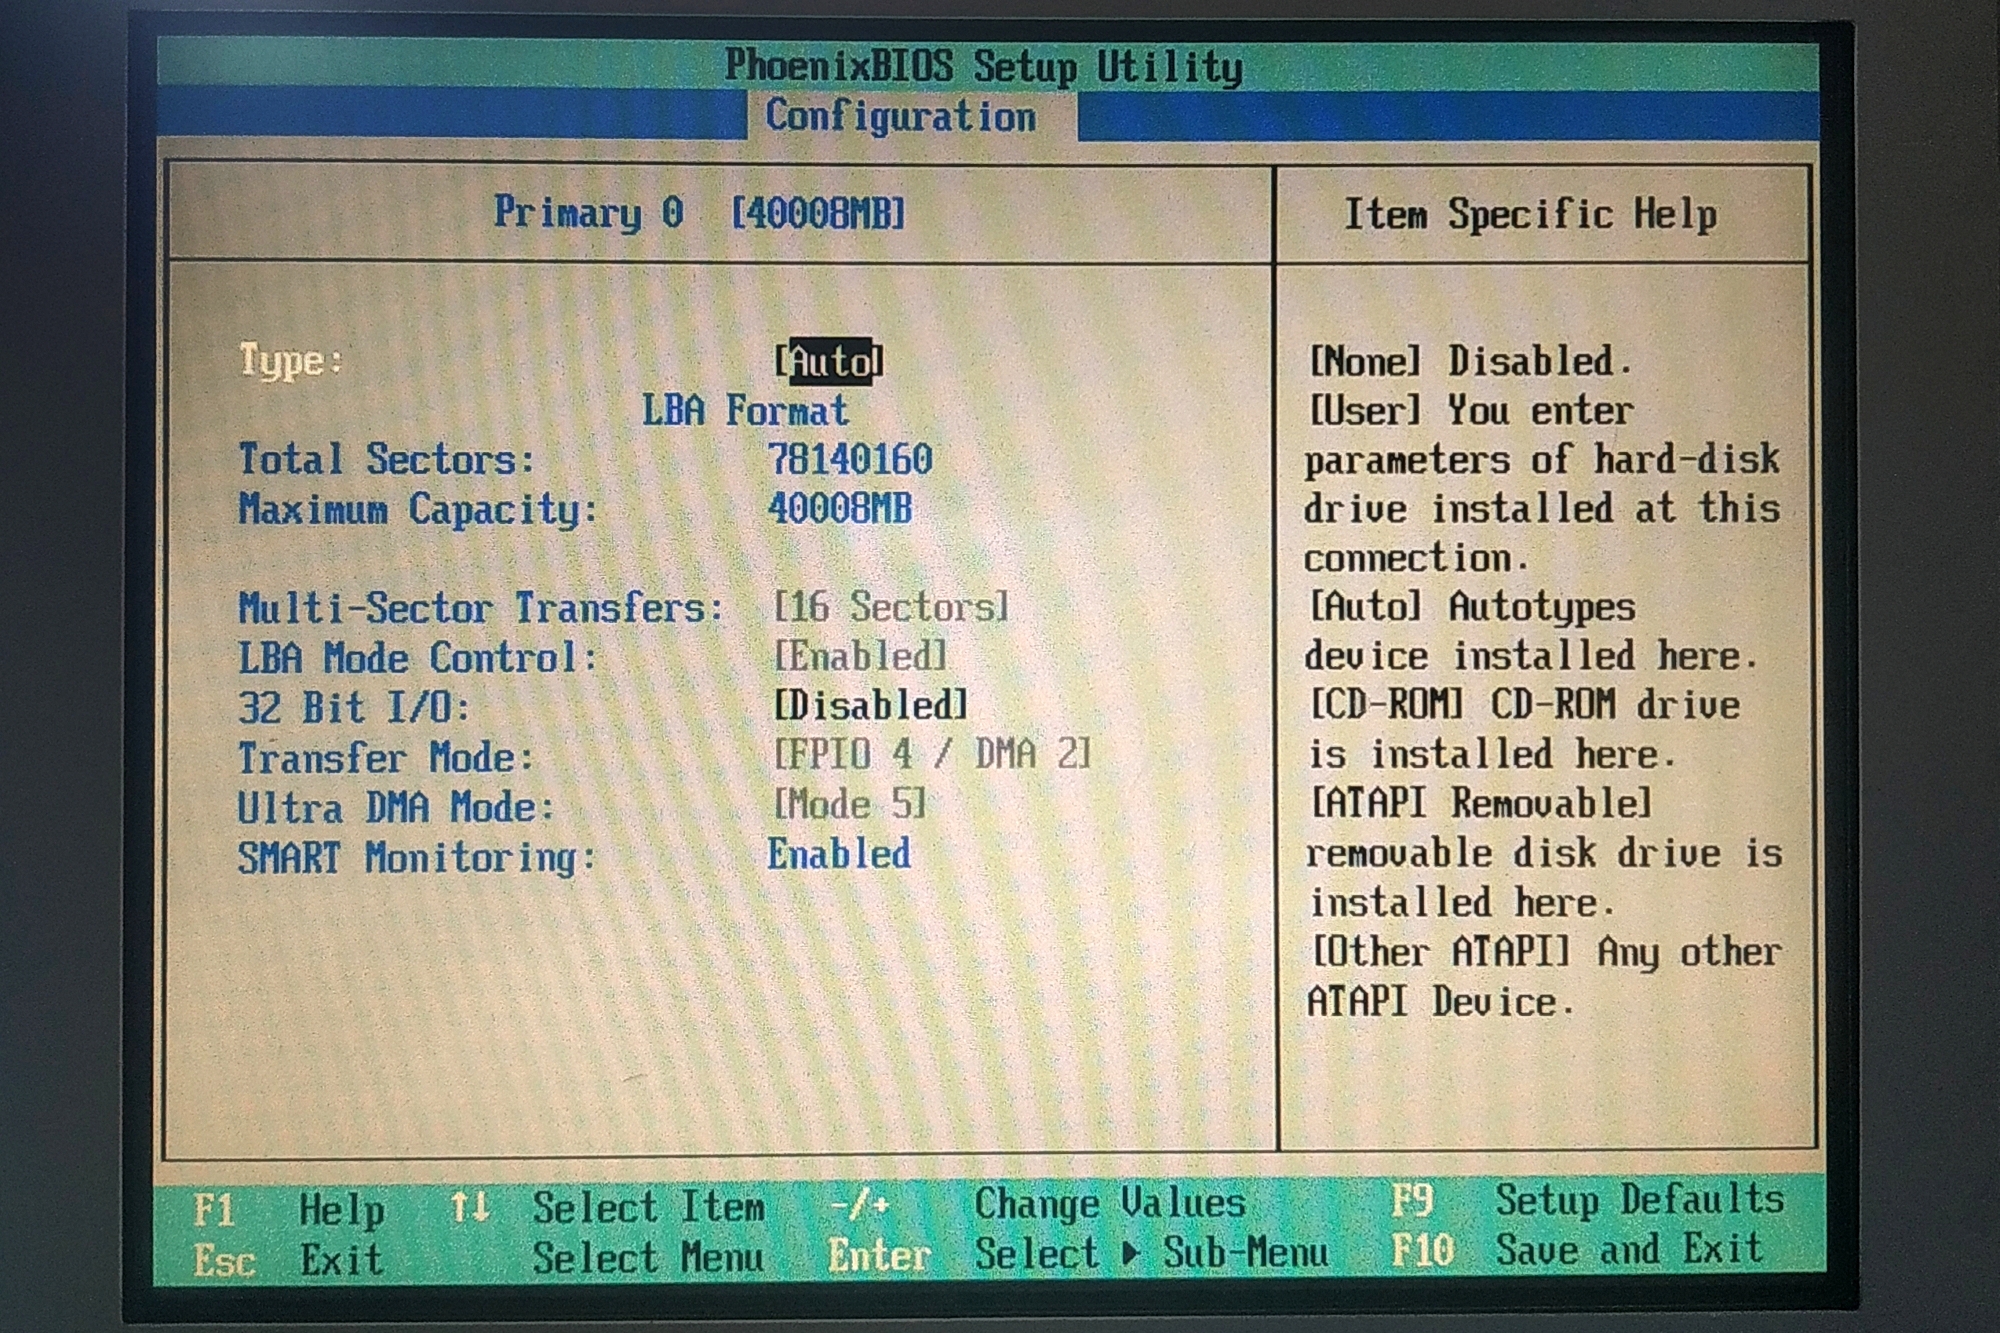2000x1333 pixels.
Task: Click the F1 Help key label
Action: [x=214, y=1210]
